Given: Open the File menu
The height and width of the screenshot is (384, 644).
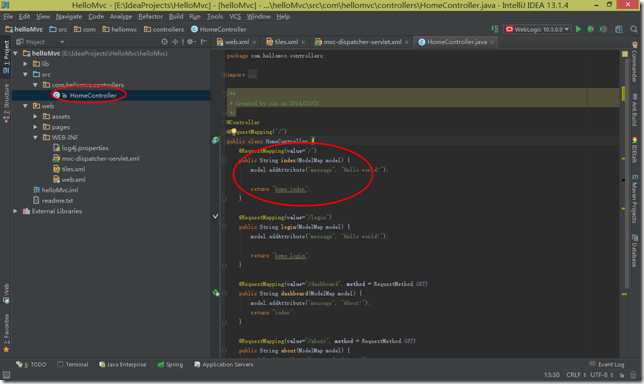Looking at the screenshot, I should click(8, 16).
